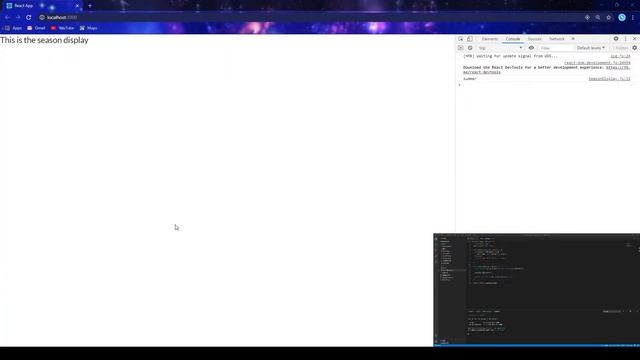Screen dimensions: 640x360
Task: Open the Apps bookmark
Action: click(13, 28)
